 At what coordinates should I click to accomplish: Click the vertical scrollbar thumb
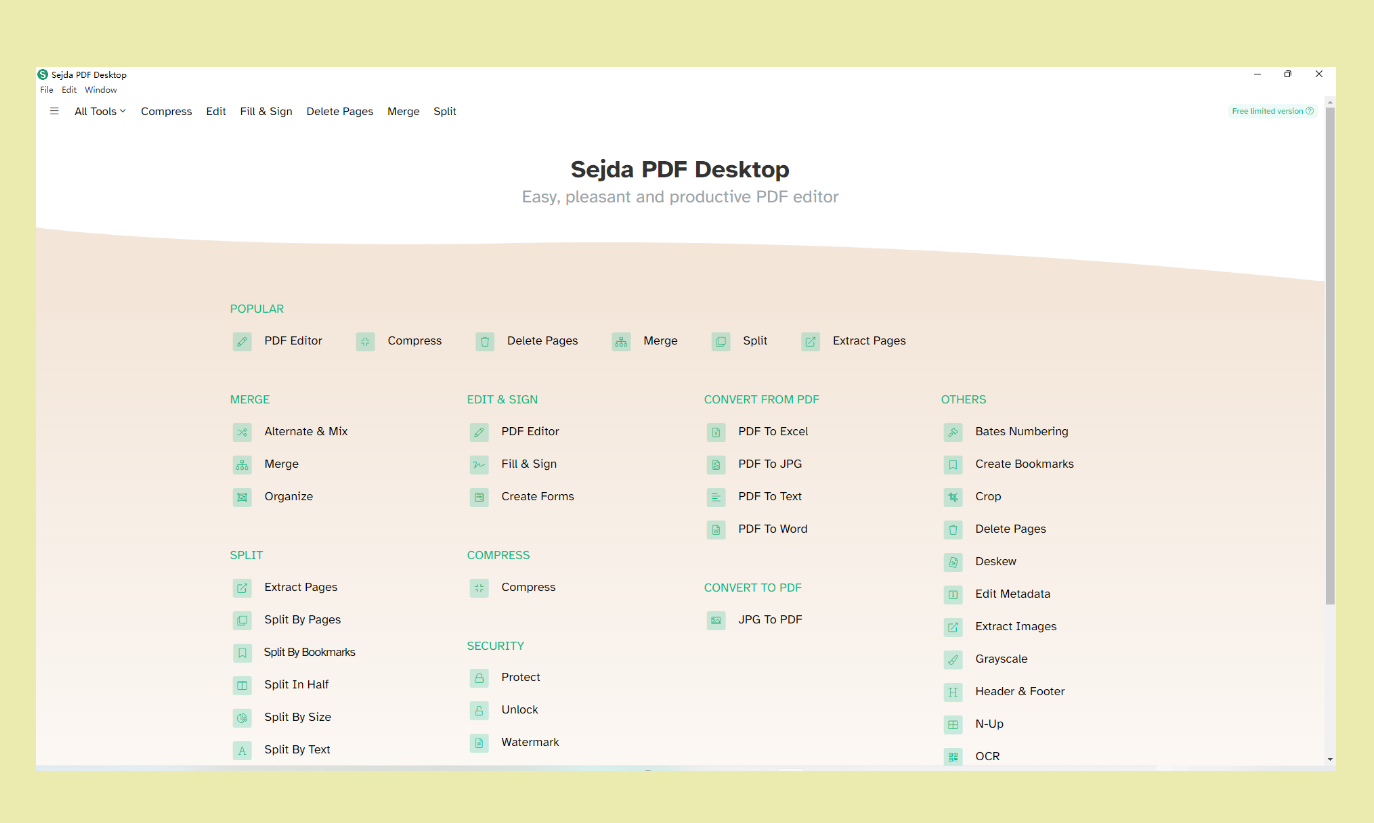(x=1330, y=356)
